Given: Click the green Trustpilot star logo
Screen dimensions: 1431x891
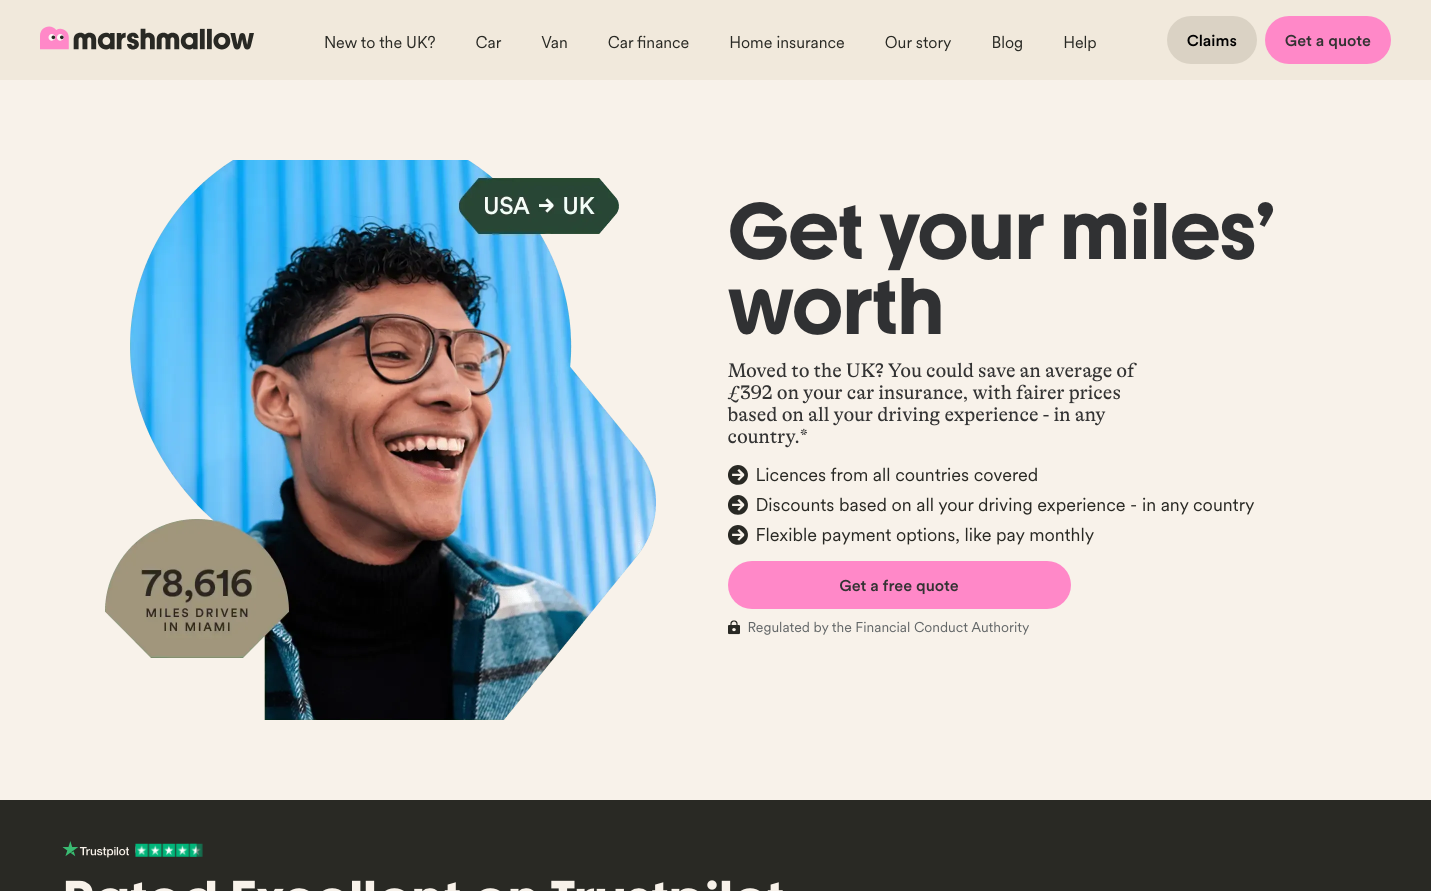Looking at the screenshot, I should point(70,850).
